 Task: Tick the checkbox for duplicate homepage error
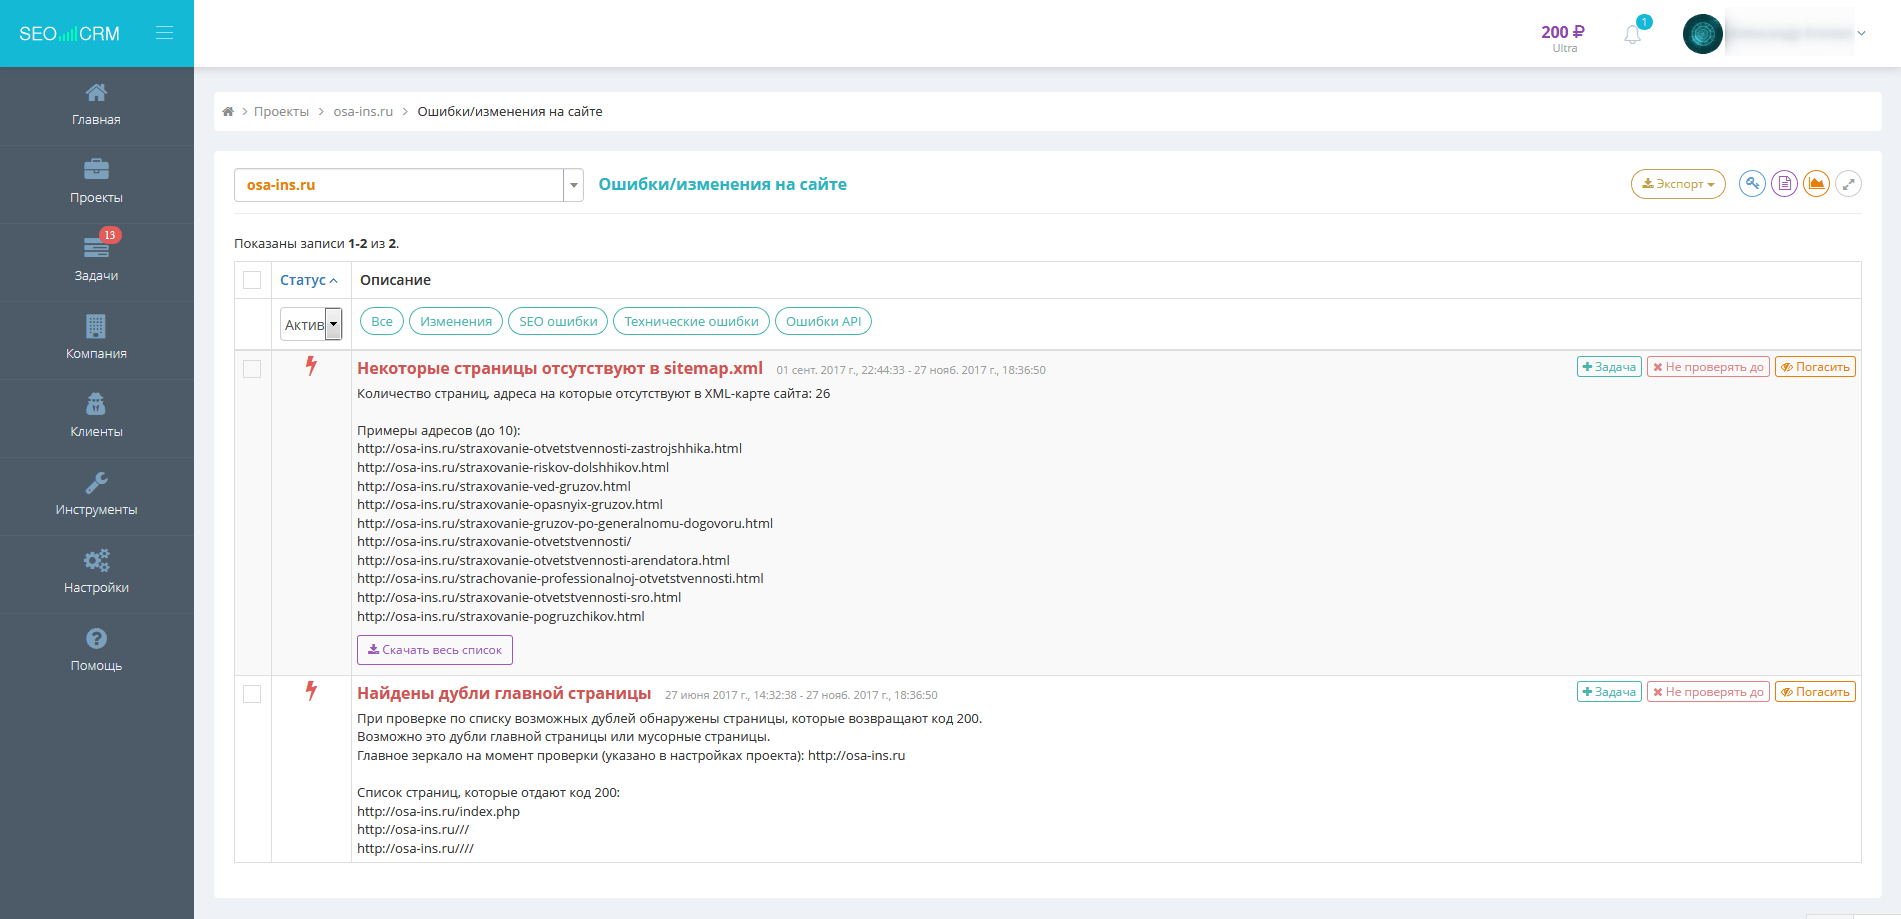(252, 694)
